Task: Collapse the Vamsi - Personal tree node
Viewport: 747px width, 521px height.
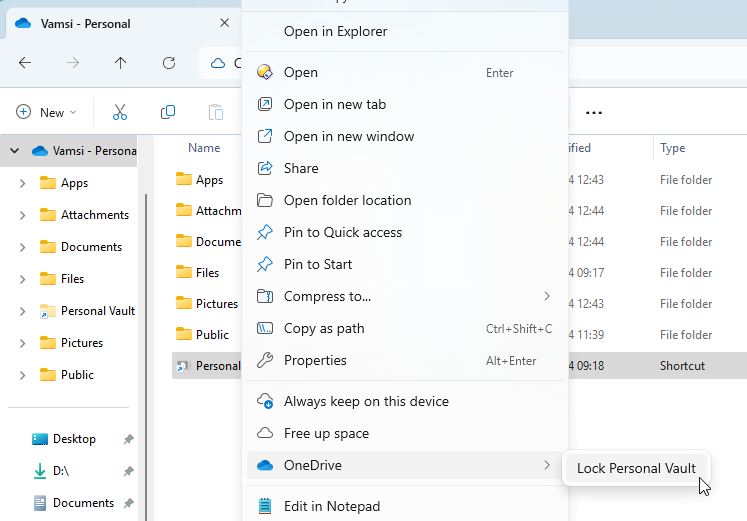Action: coord(14,151)
